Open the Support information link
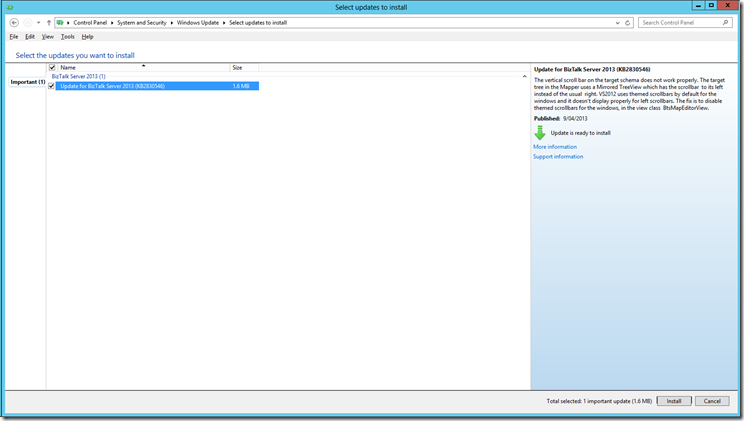Screen dimensions: 744x421 [x=558, y=156]
